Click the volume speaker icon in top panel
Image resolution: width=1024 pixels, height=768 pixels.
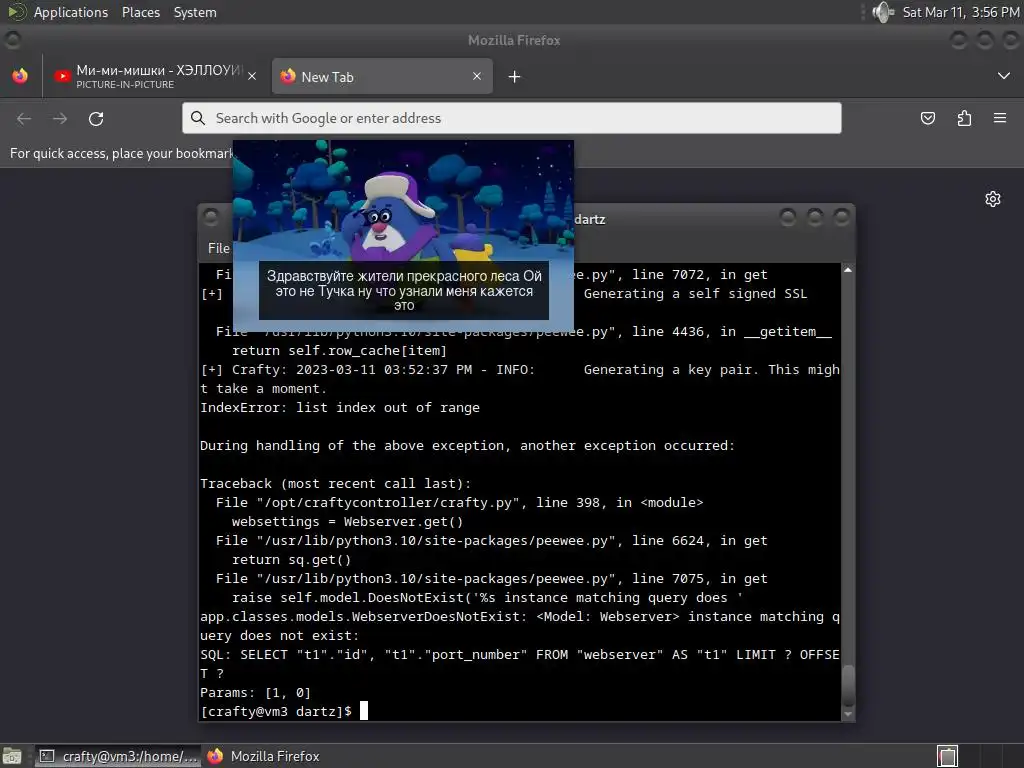[x=883, y=12]
